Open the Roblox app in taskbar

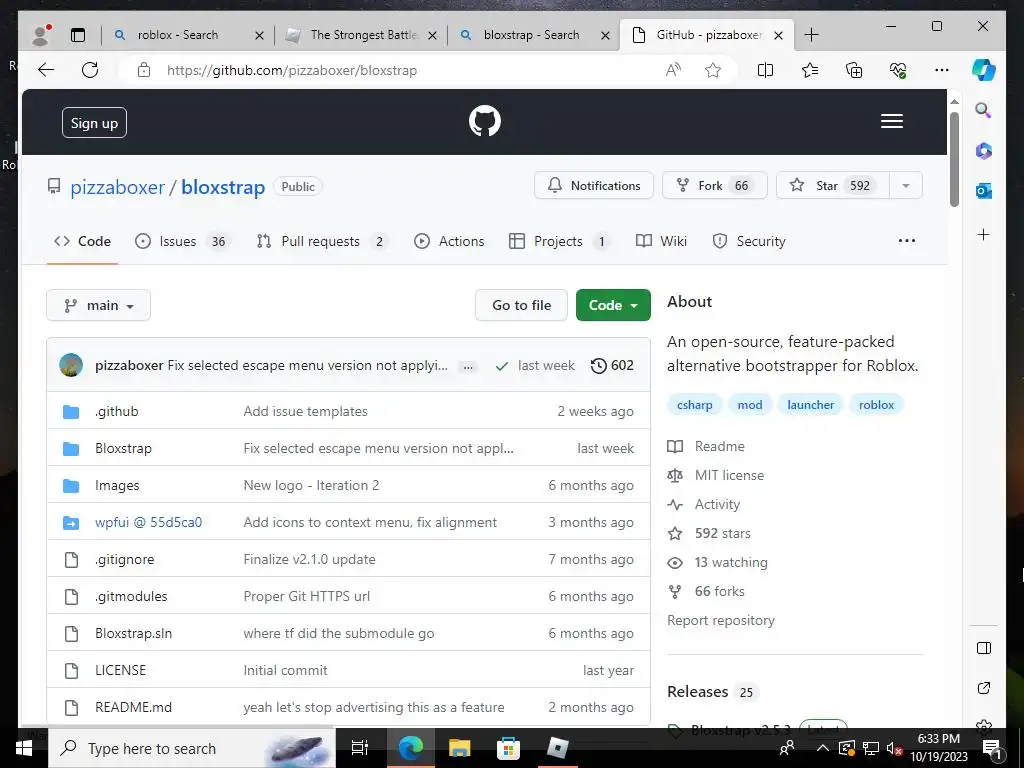coord(557,748)
